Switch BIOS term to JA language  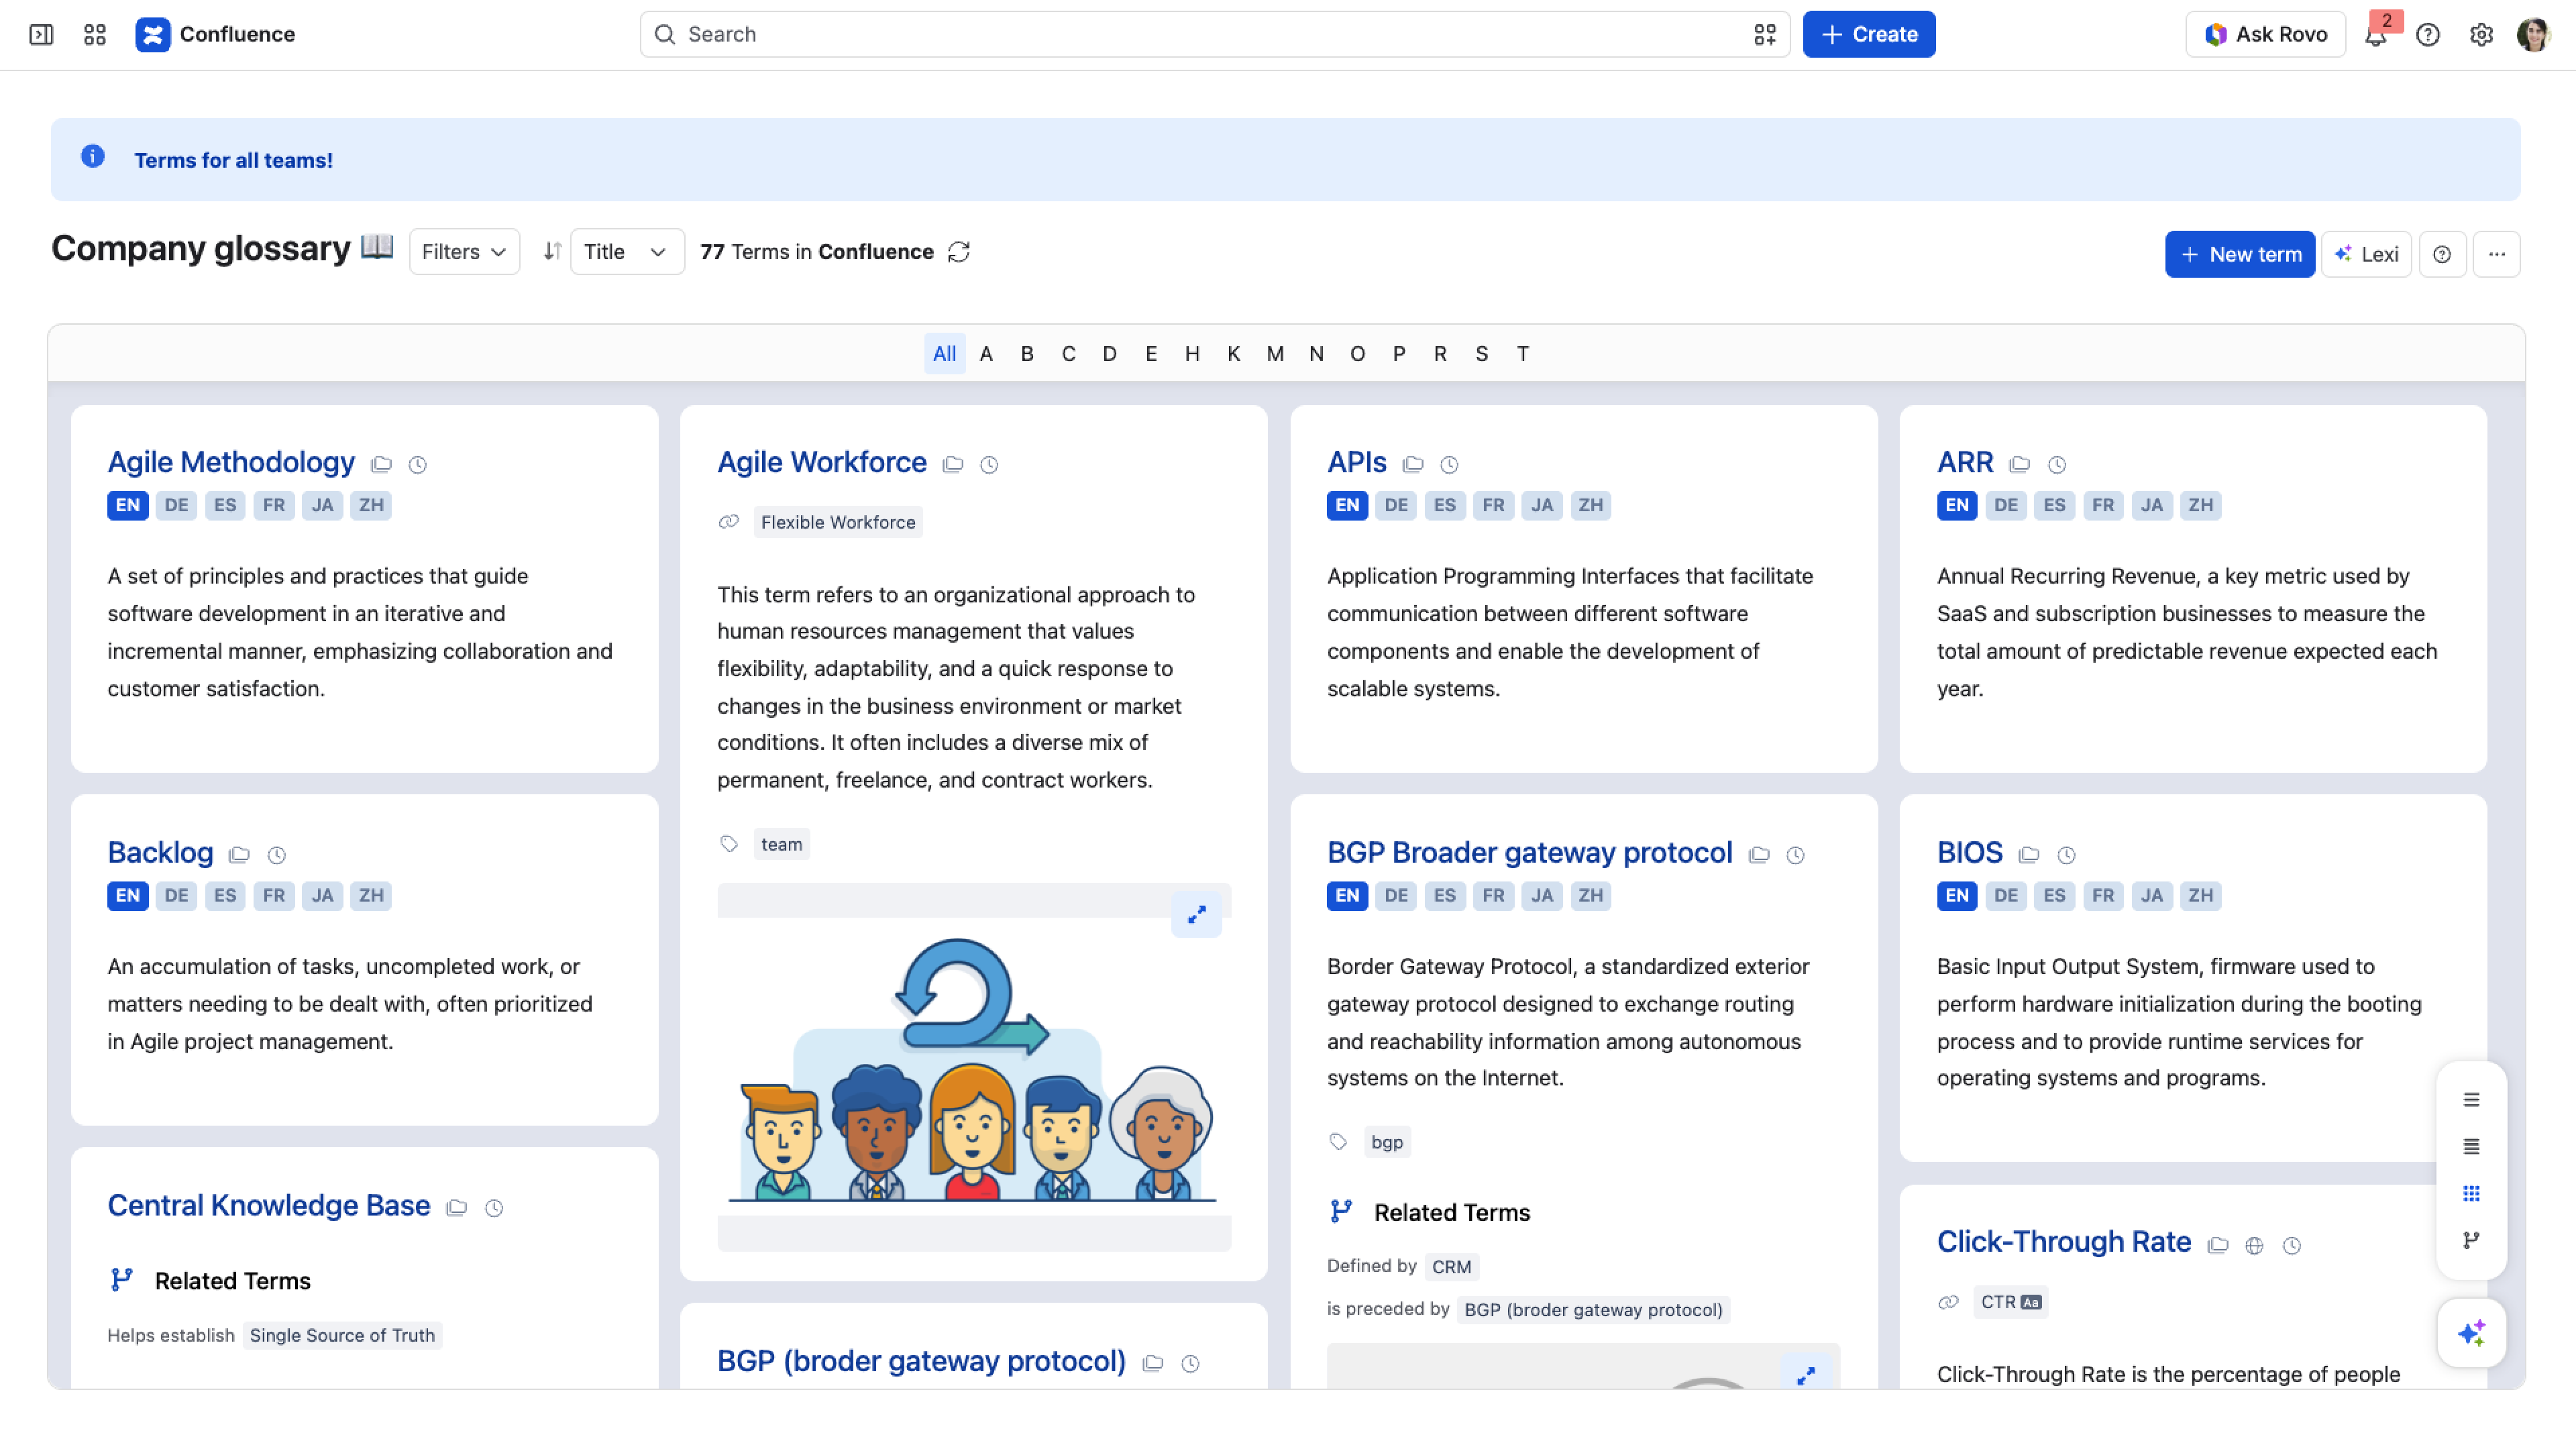[x=2152, y=895]
